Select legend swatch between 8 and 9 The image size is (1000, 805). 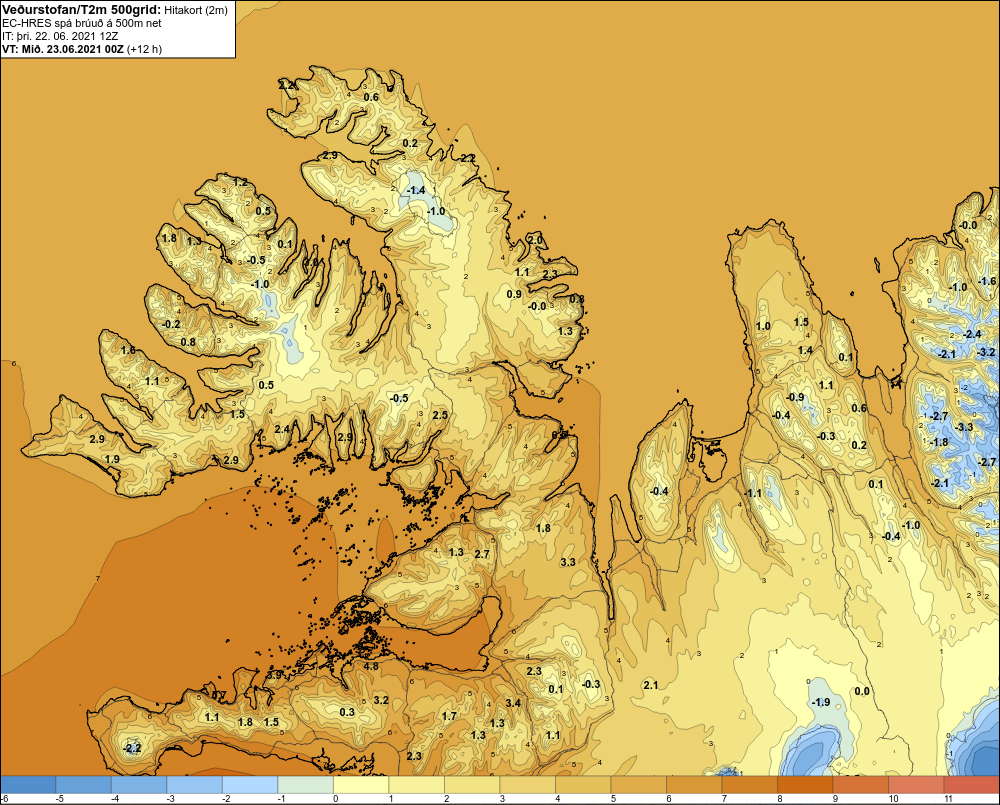click(805, 785)
